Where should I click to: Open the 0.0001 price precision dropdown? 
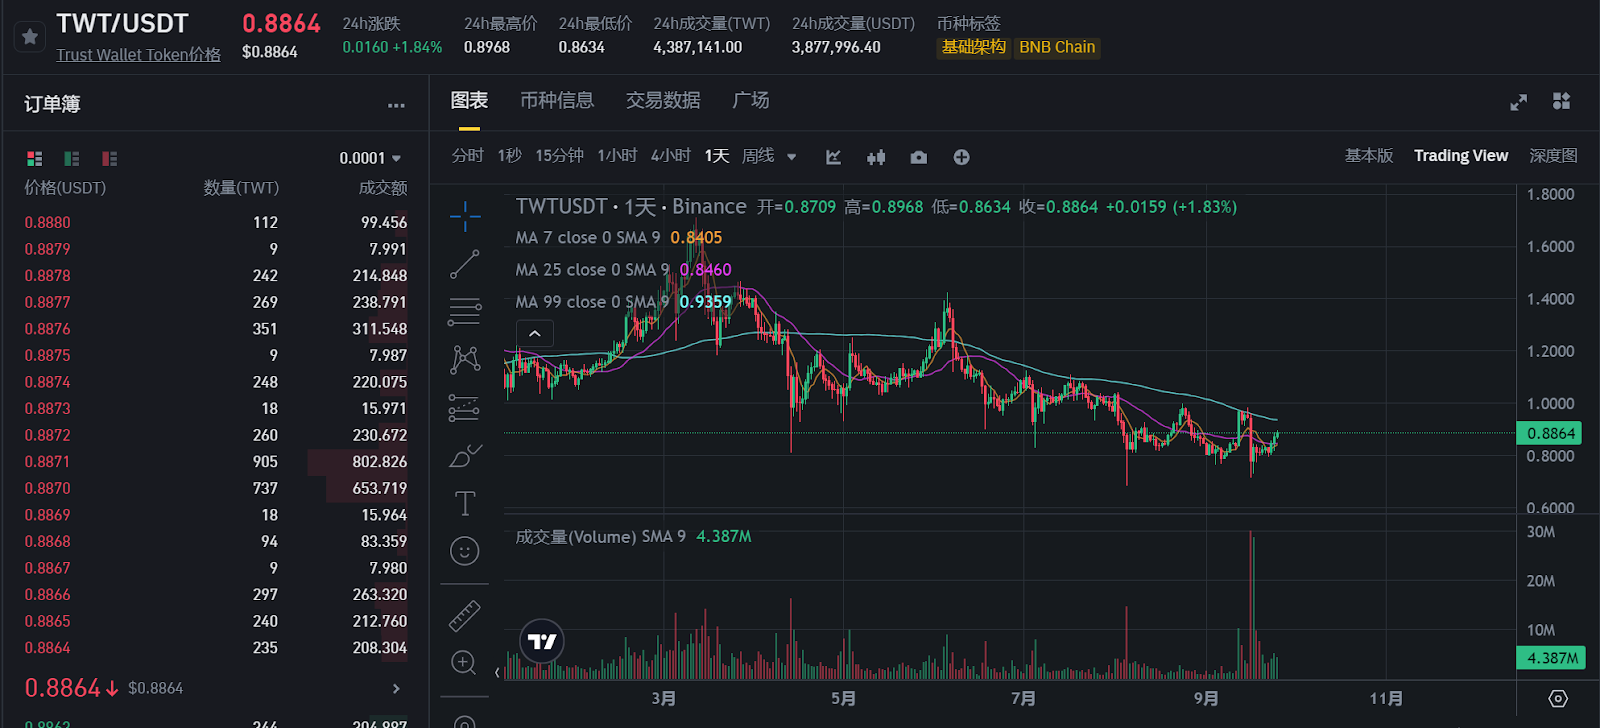pyautogui.click(x=370, y=158)
